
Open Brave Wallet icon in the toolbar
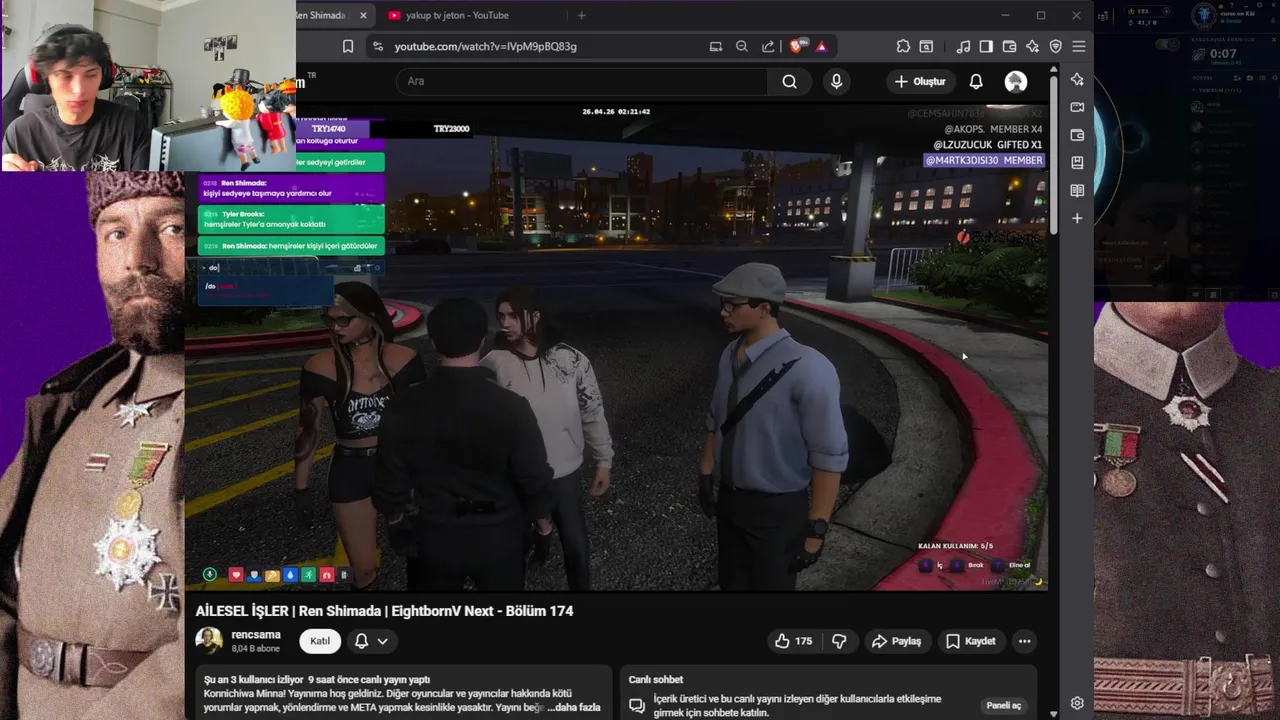[x=1009, y=46]
